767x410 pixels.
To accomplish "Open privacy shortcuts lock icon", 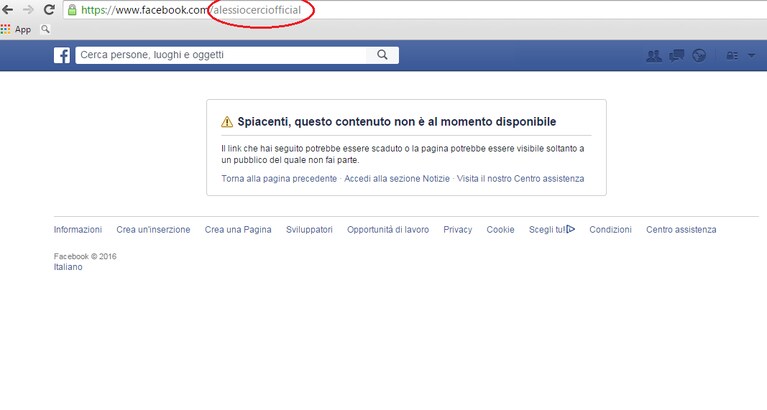I will pos(732,56).
